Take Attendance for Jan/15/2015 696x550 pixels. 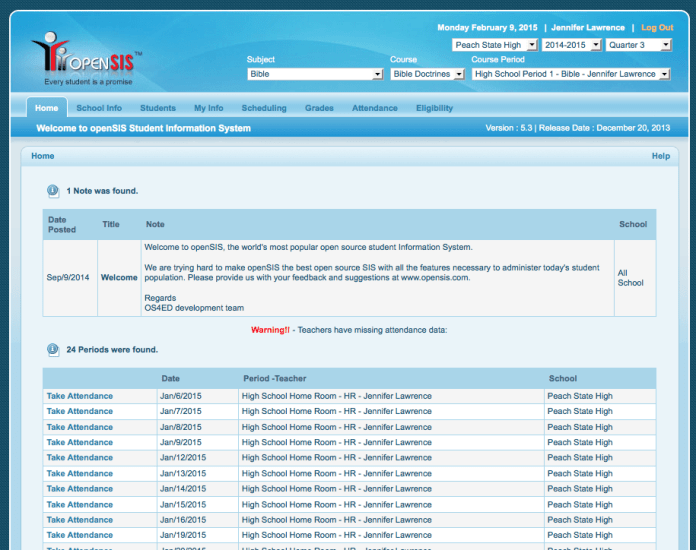[x=80, y=504]
